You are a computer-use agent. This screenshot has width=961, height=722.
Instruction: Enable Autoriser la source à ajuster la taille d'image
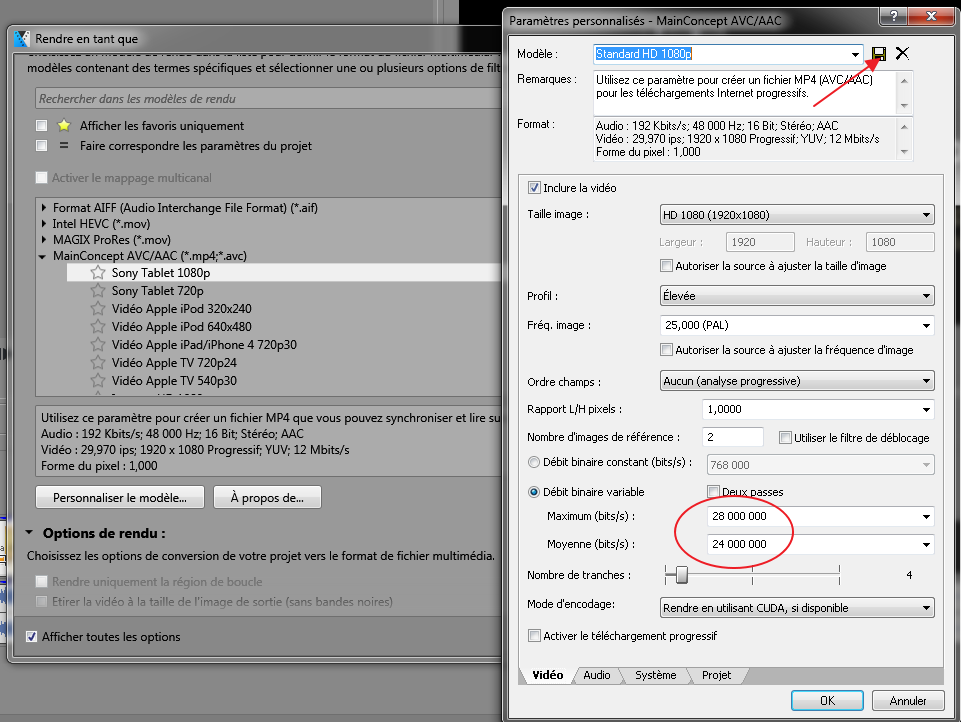[x=666, y=266]
